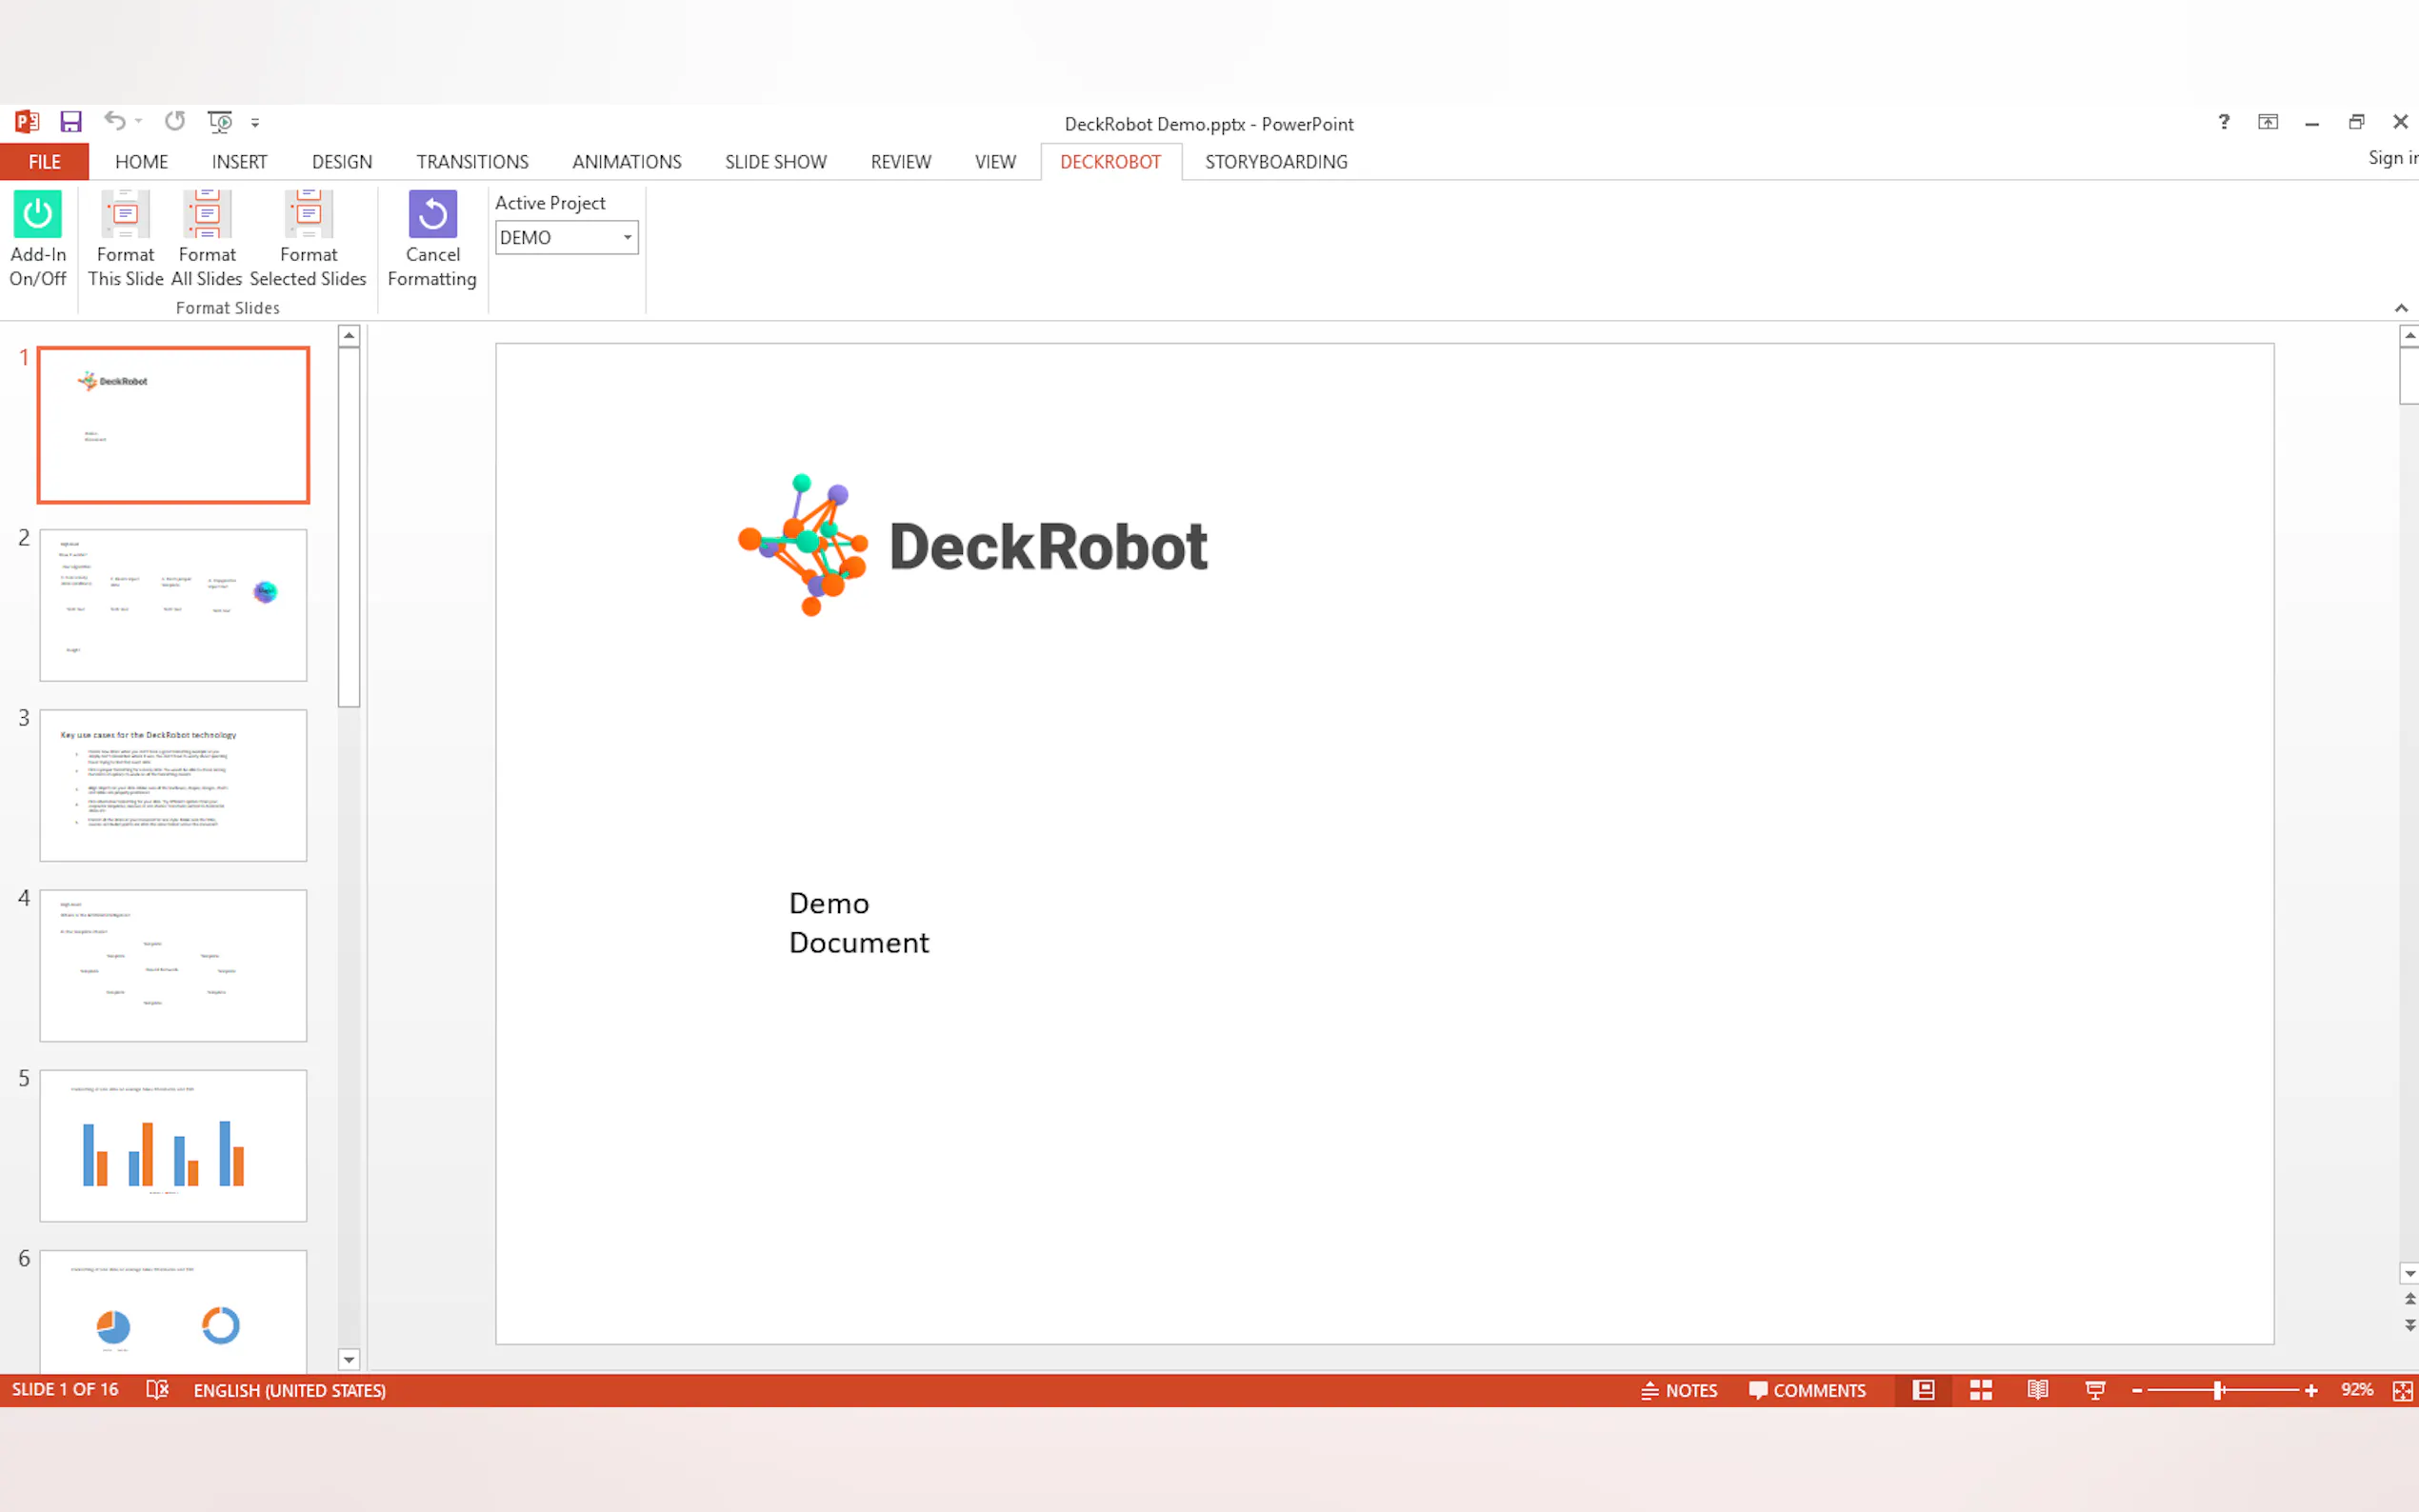Viewport: 2419px width, 1512px height.
Task: Switch to the STORYBOARDING tab
Action: tap(1275, 162)
